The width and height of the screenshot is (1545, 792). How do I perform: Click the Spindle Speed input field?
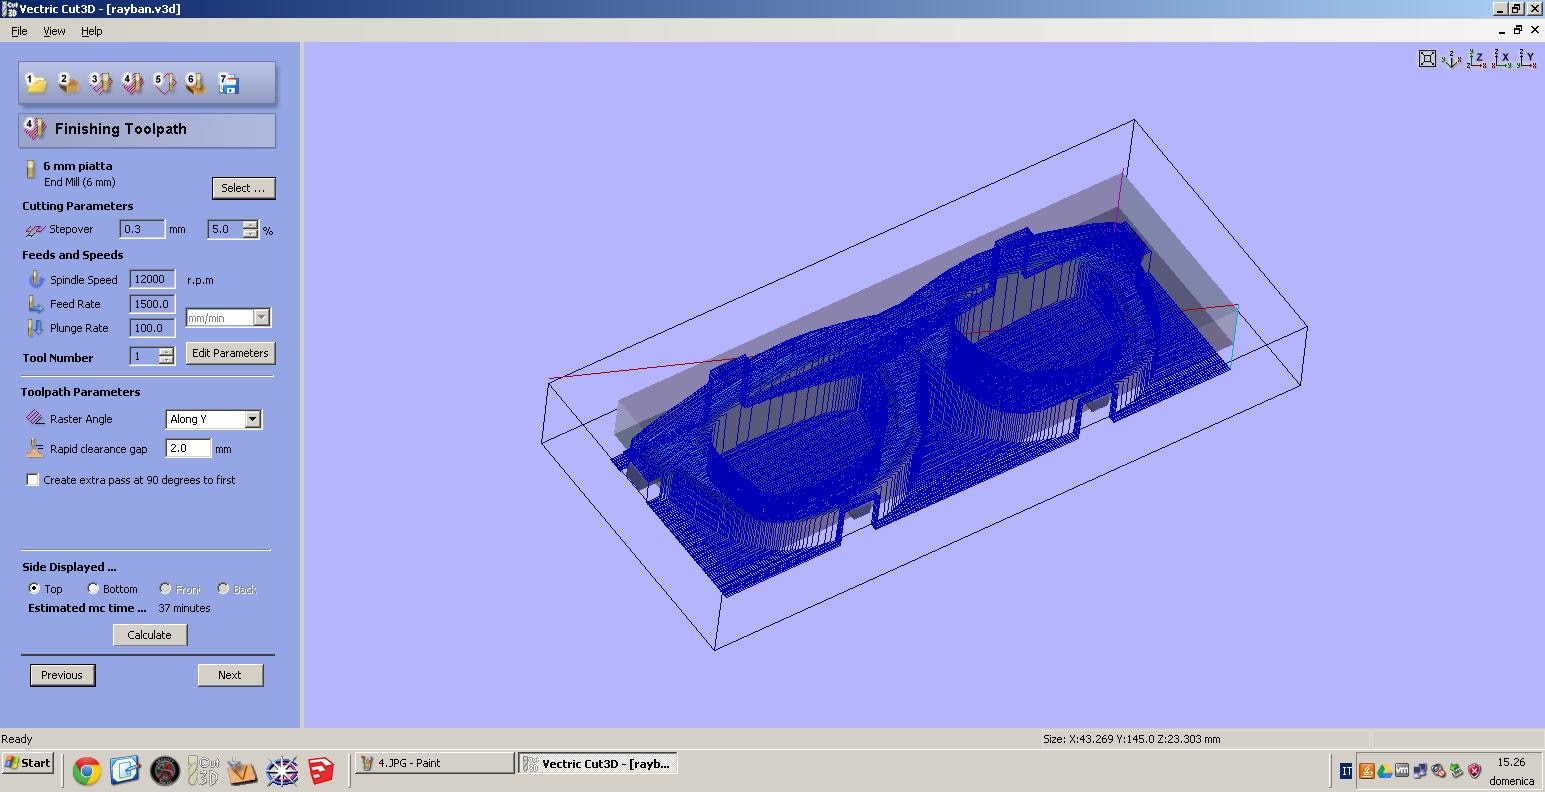[152, 279]
